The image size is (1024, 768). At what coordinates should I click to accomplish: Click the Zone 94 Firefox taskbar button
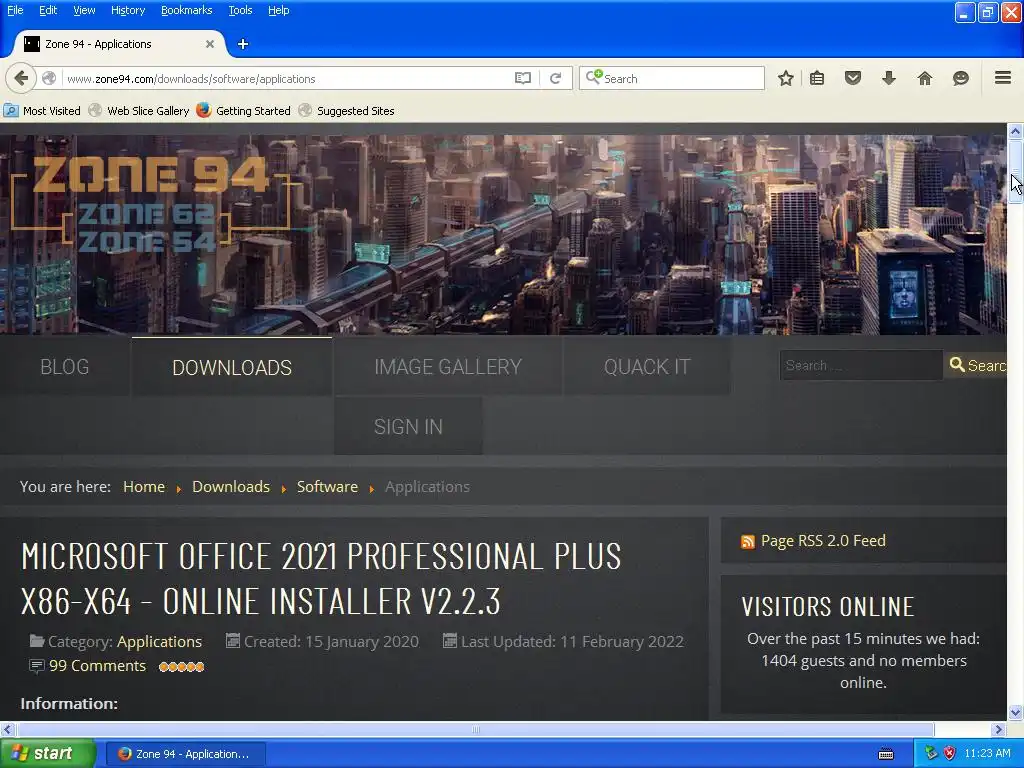[x=185, y=754]
